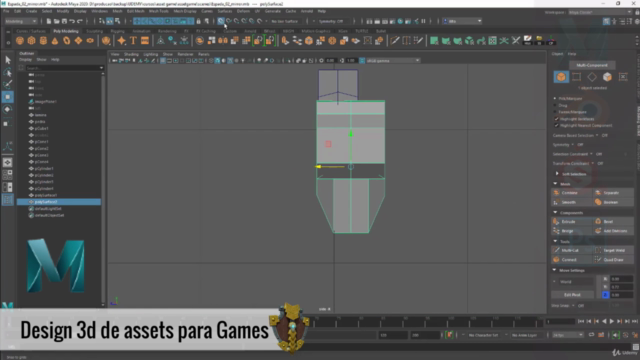This screenshot has height=360, width=640.
Task: Create a polygon cube from the shelf
Action: tap(31, 40)
